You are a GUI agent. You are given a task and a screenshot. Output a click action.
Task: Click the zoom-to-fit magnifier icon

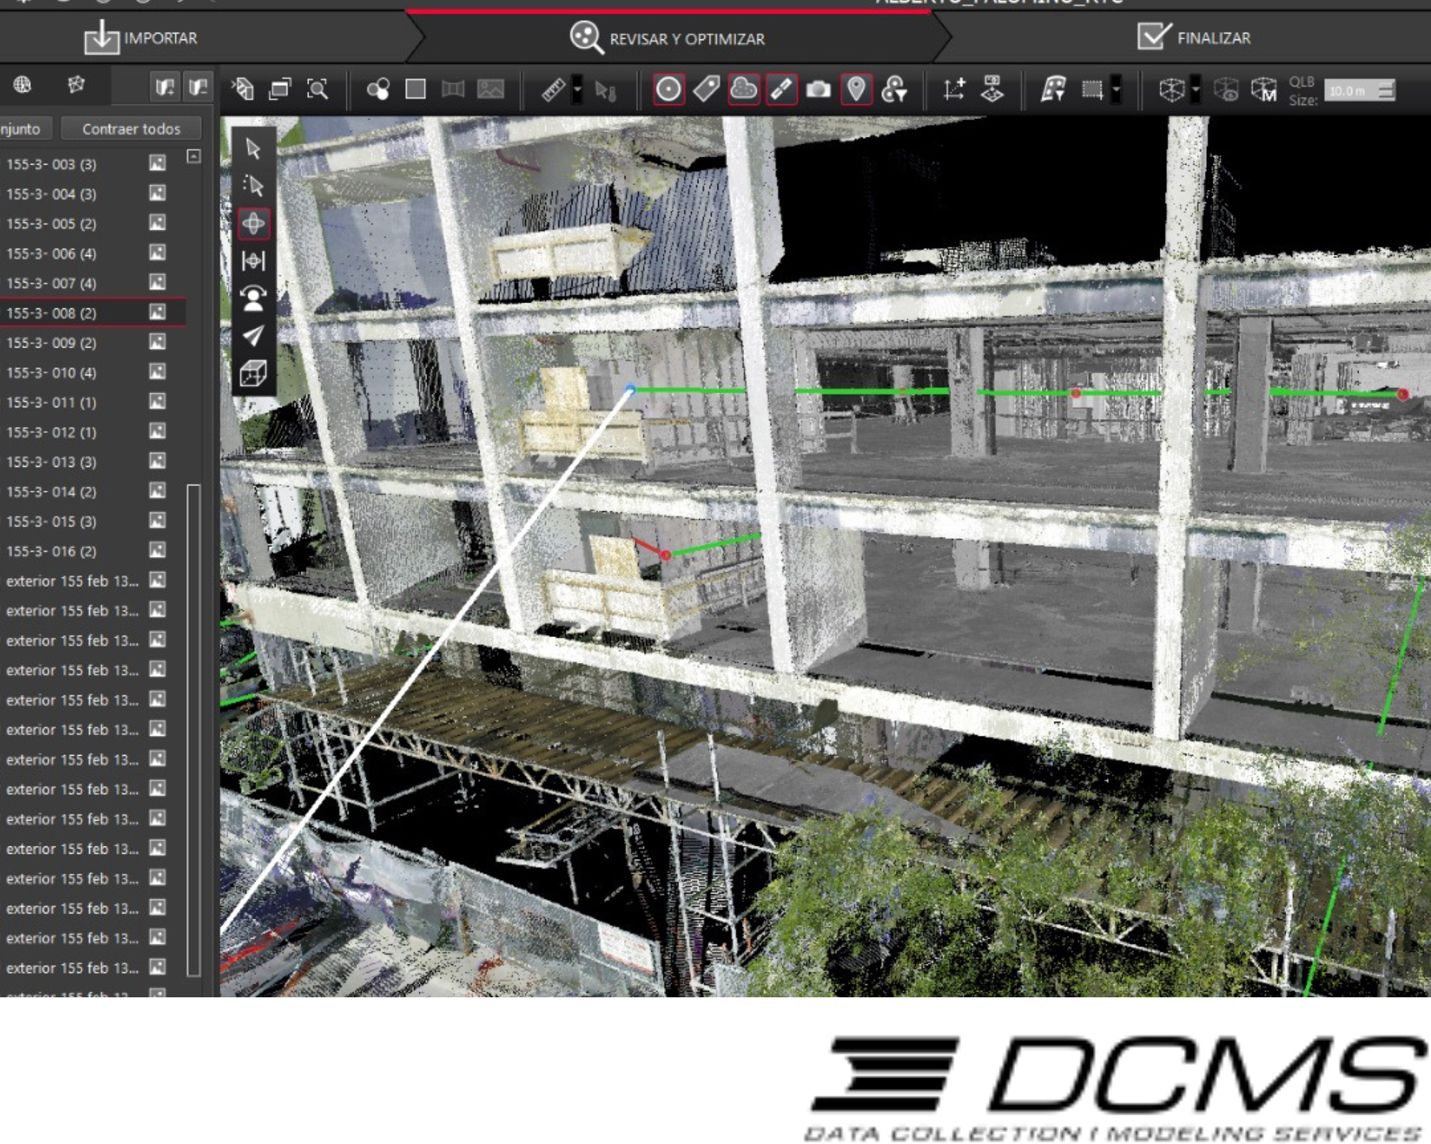pyautogui.click(x=317, y=90)
